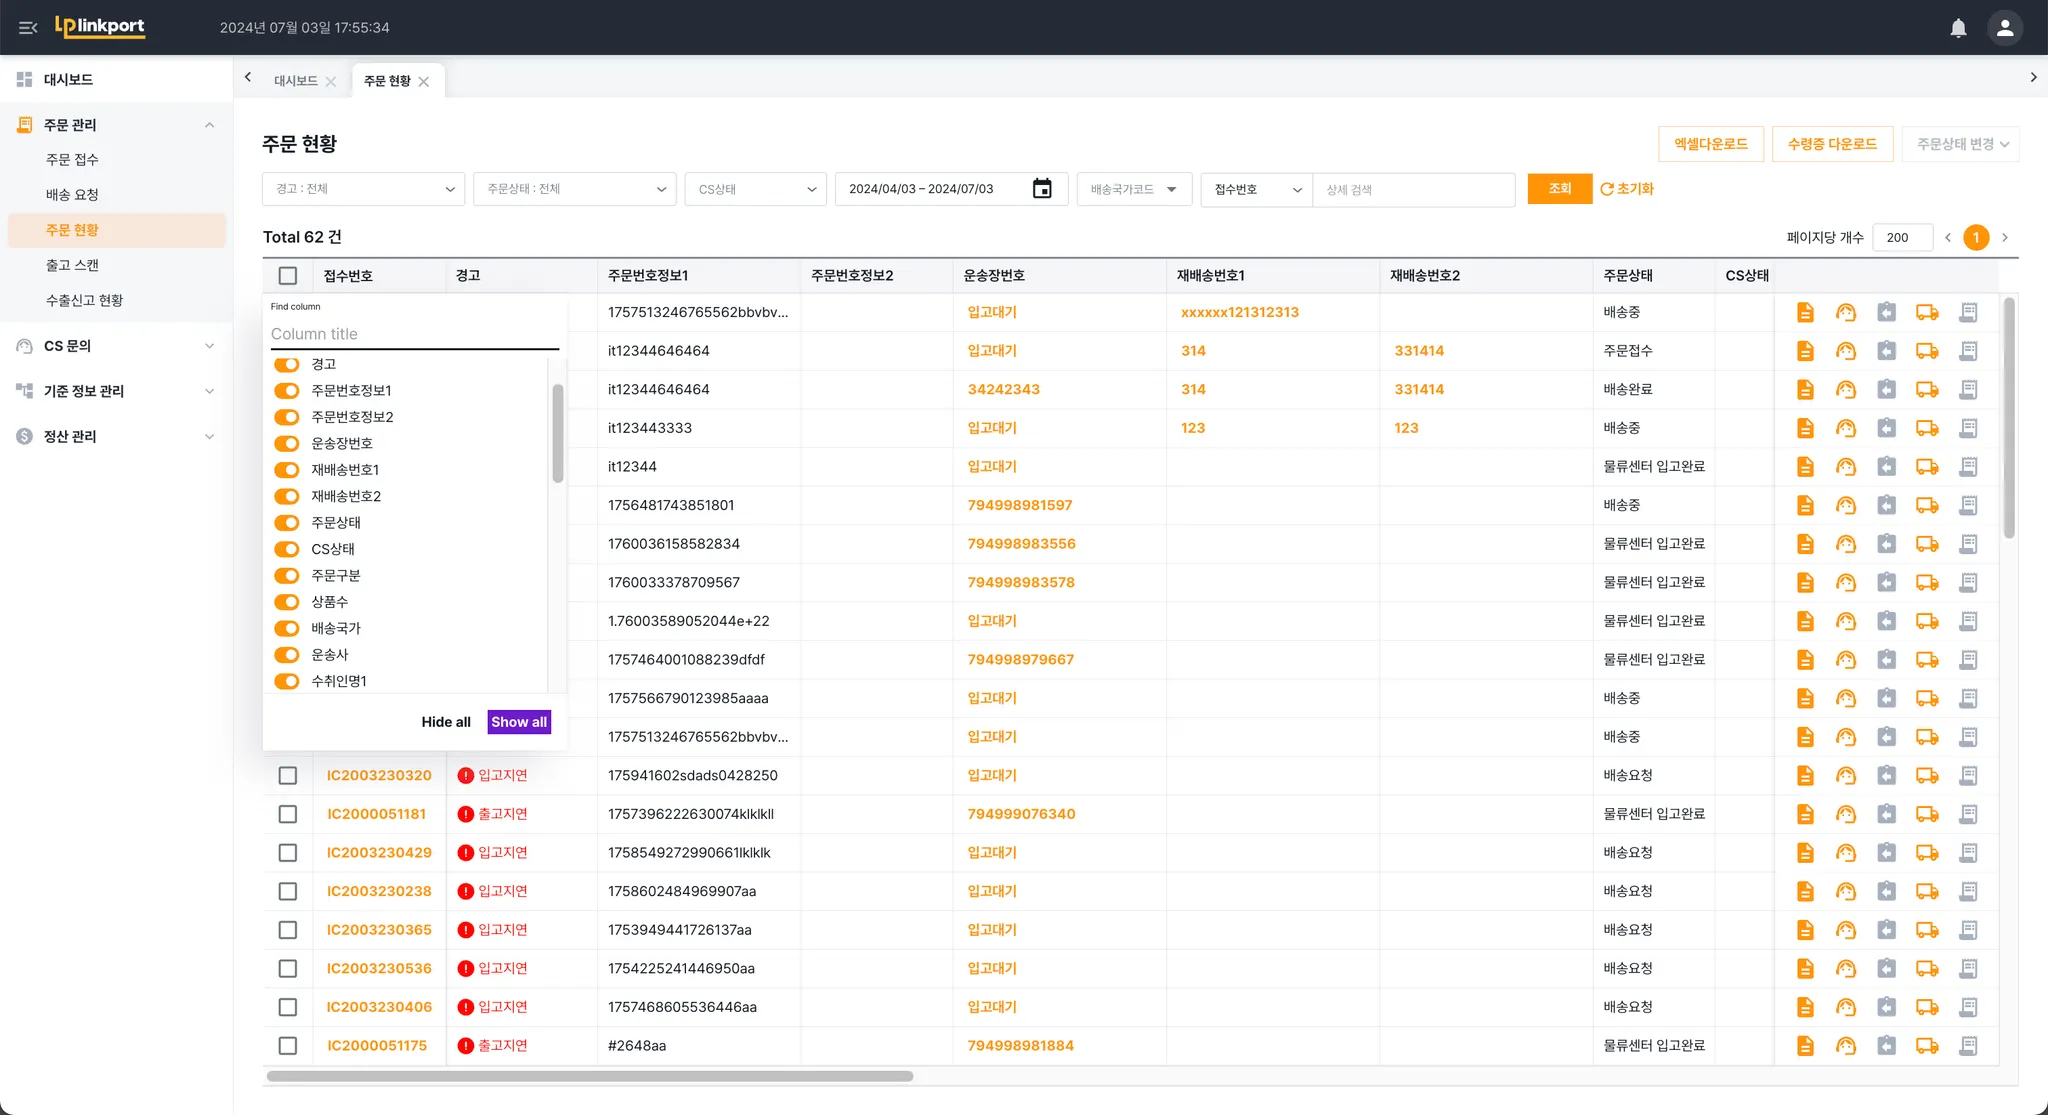Open the user profile icon
2048x1115 pixels.
tap(2004, 28)
